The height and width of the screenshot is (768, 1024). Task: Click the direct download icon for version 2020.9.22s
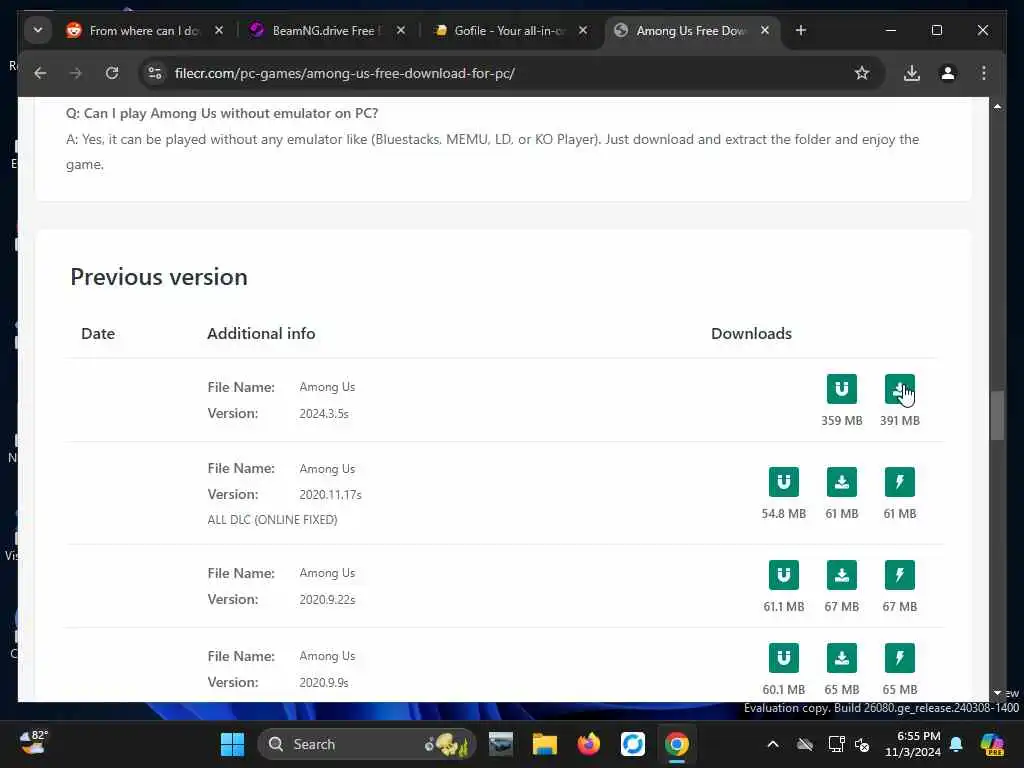click(x=841, y=575)
